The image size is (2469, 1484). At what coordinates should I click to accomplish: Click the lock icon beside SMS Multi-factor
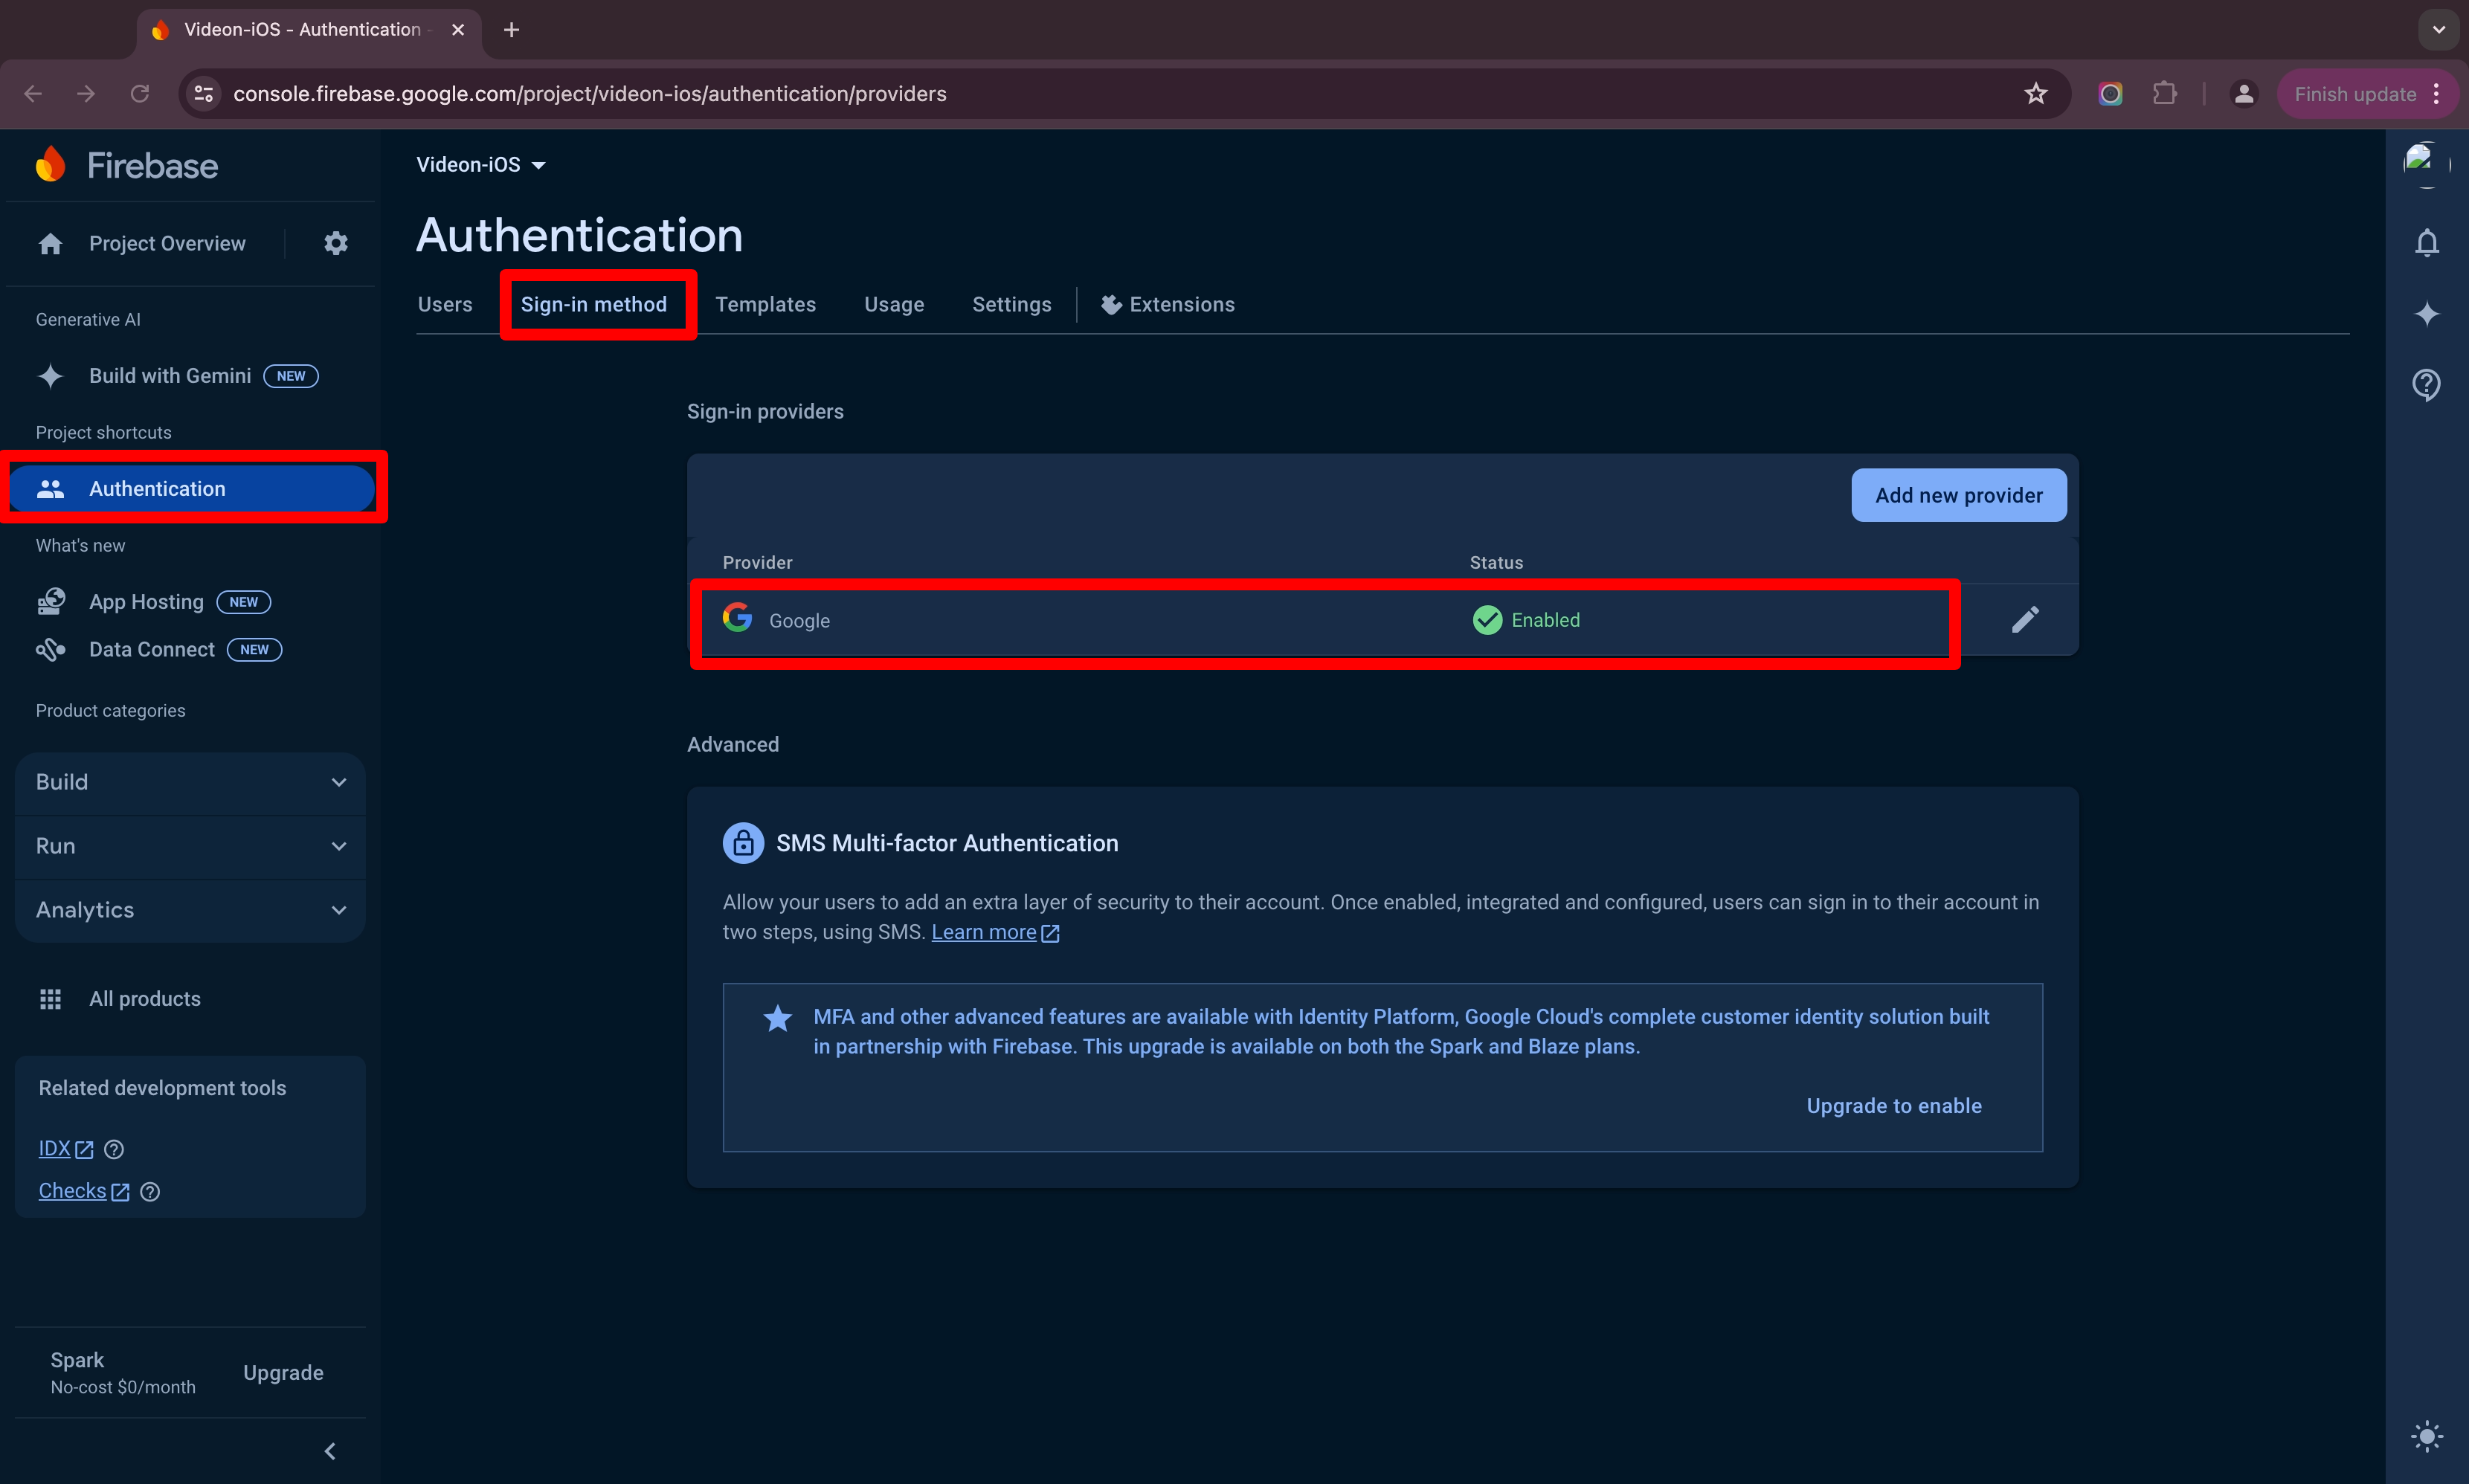[743, 843]
